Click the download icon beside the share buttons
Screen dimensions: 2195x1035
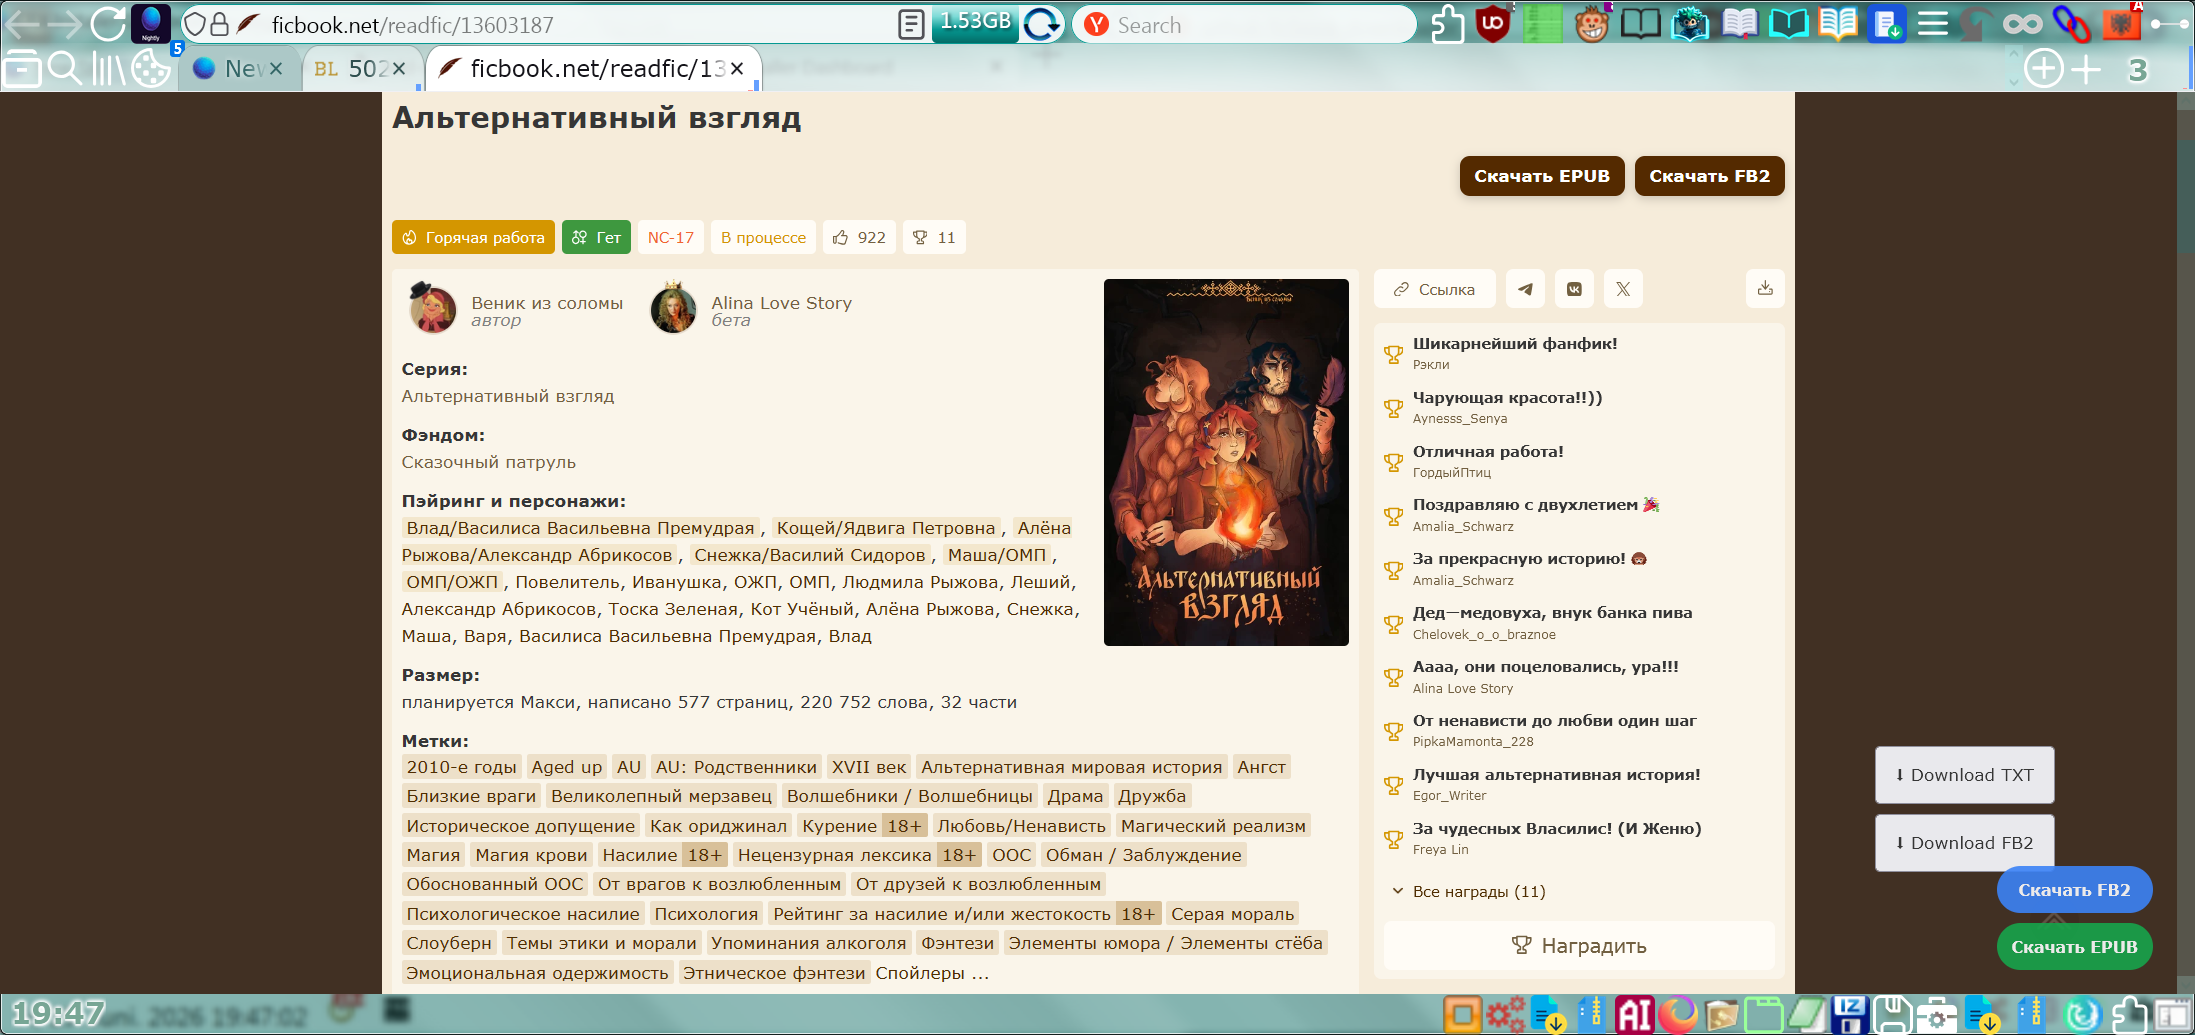(1765, 289)
